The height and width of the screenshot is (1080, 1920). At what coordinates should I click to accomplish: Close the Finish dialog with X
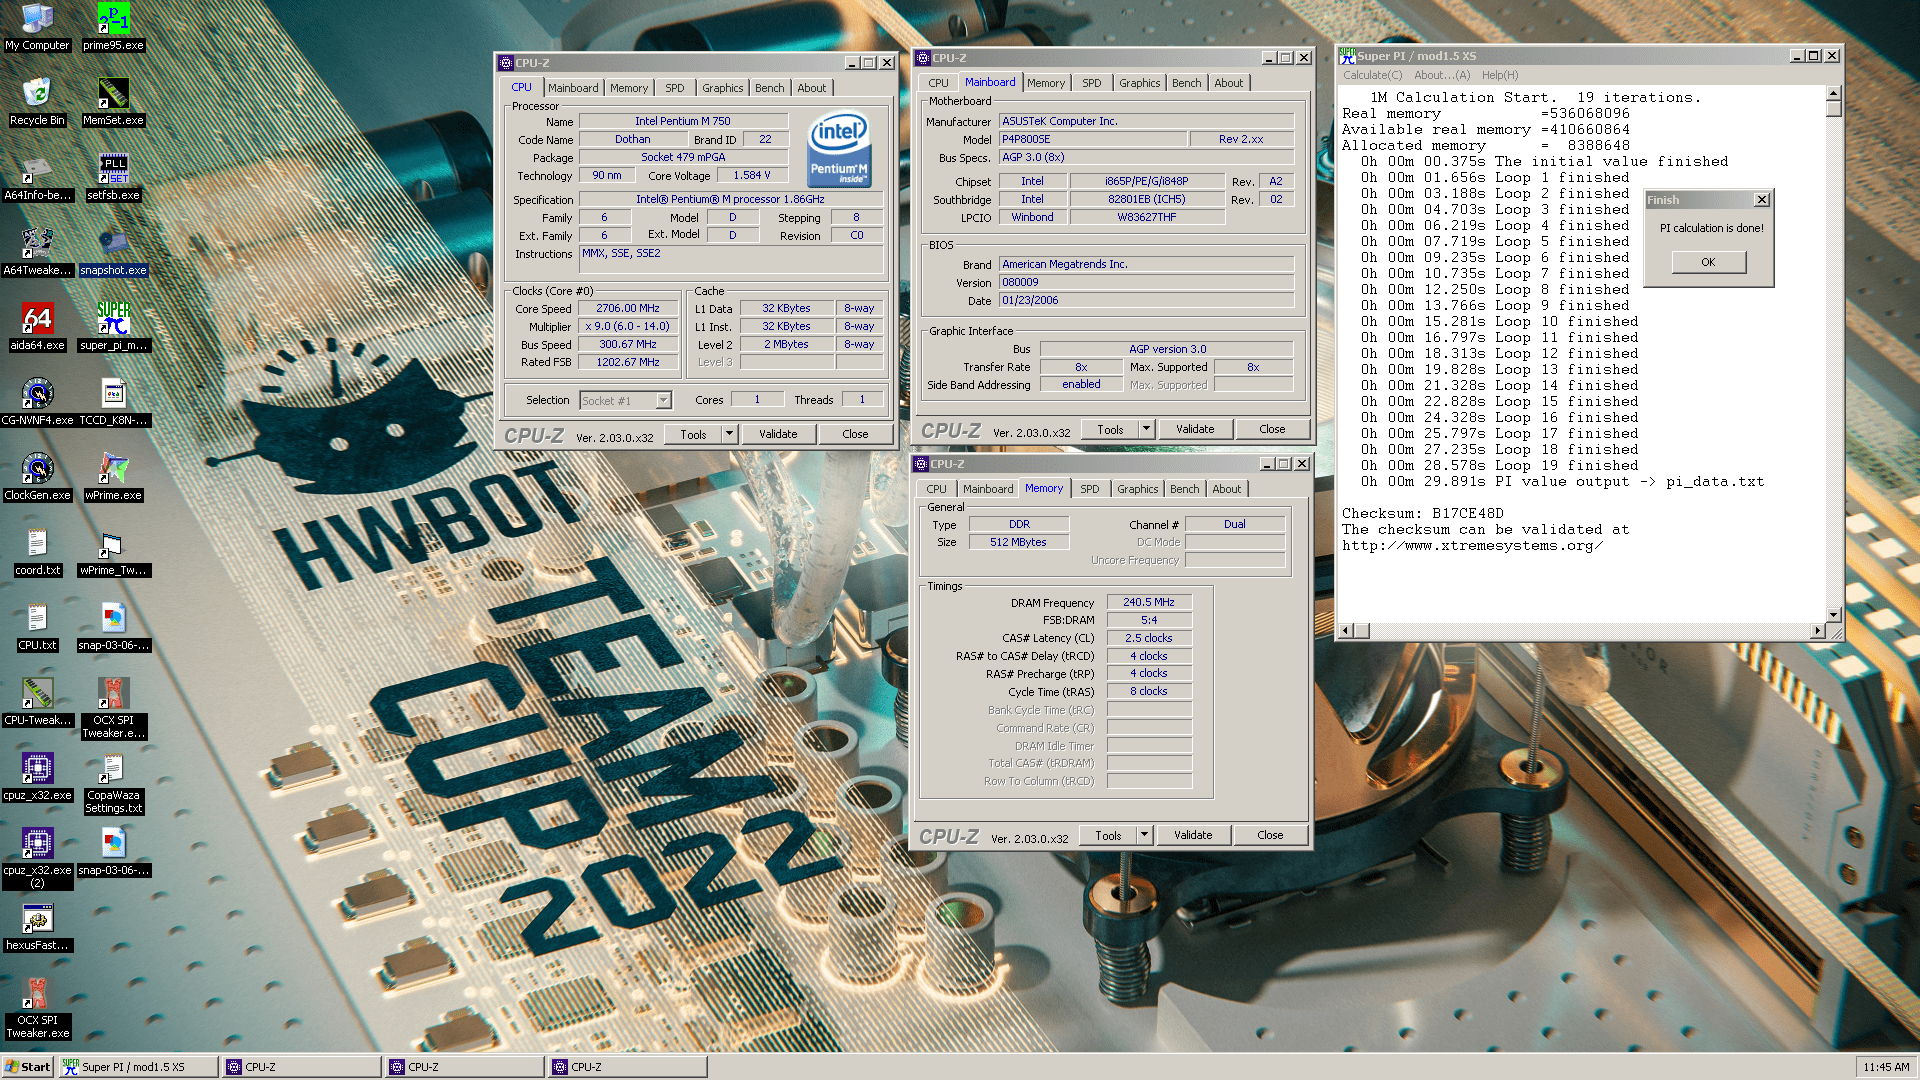pos(1762,200)
